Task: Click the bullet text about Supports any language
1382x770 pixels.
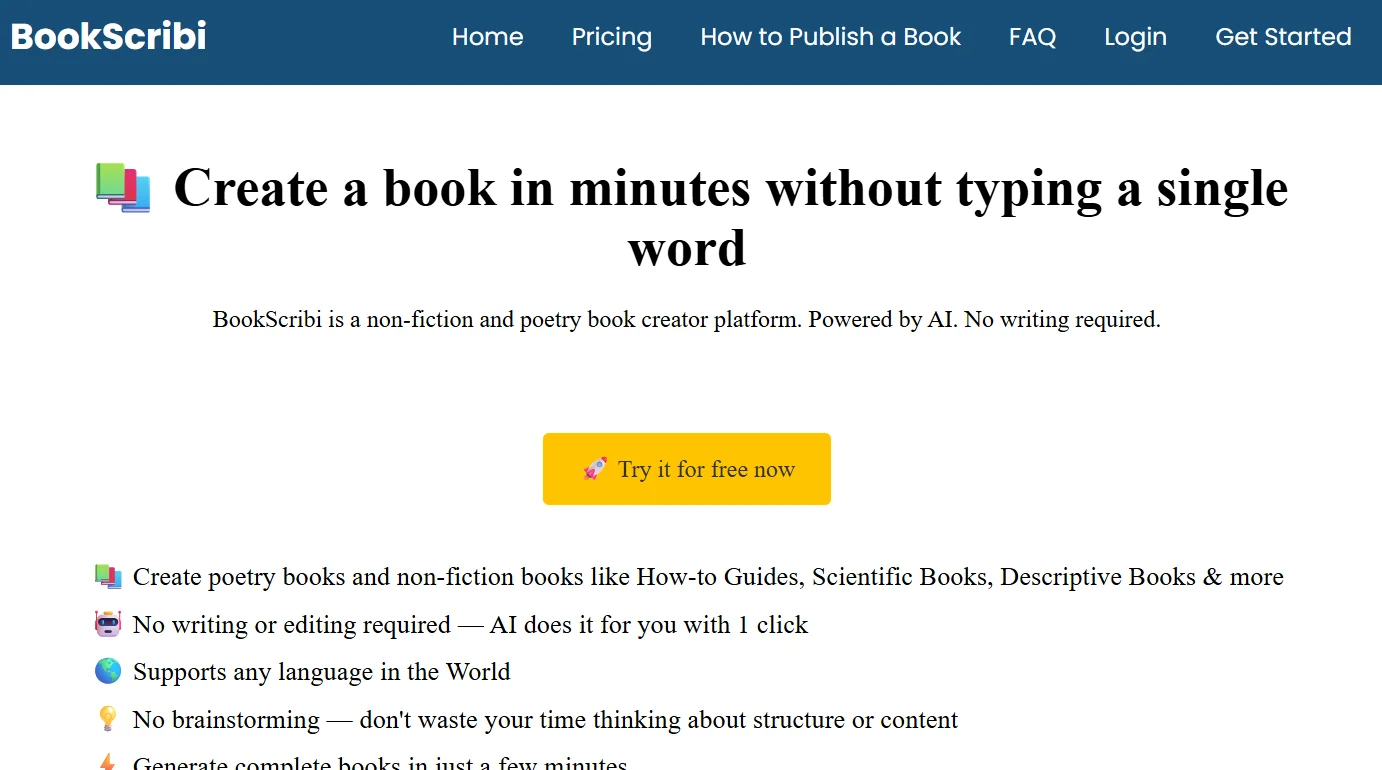Action: tap(322, 671)
